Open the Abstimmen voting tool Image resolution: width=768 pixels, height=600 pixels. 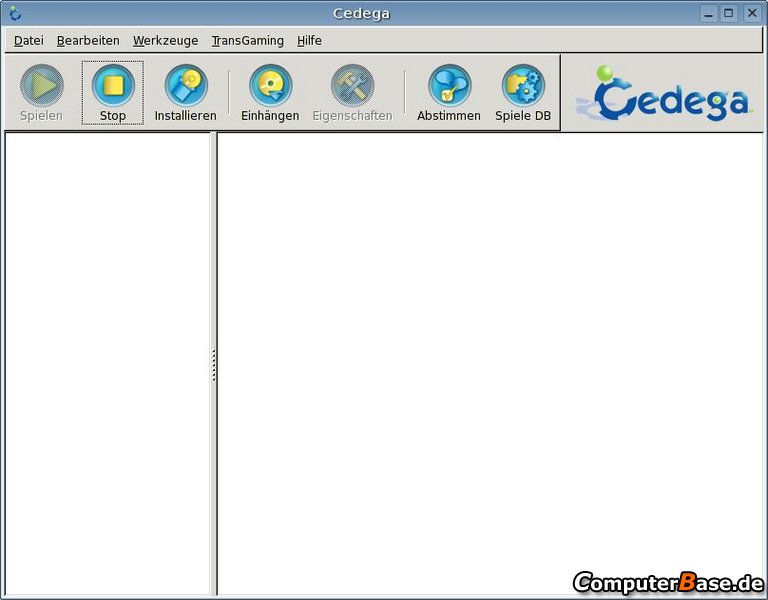coord(449,93)
